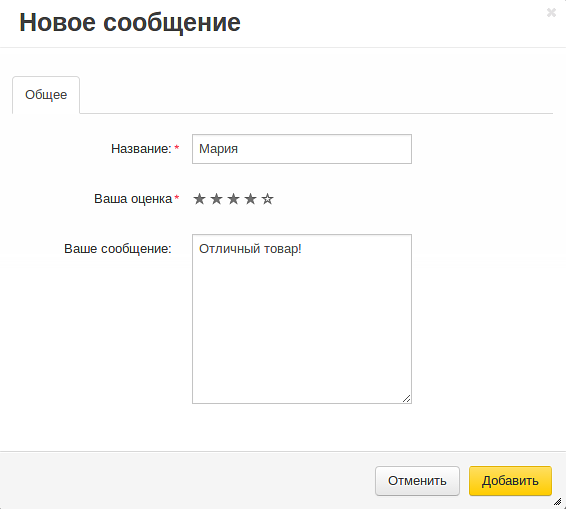The image size is (566, 509).
Task: Set rating to one star
Action: tap(199, 199)
